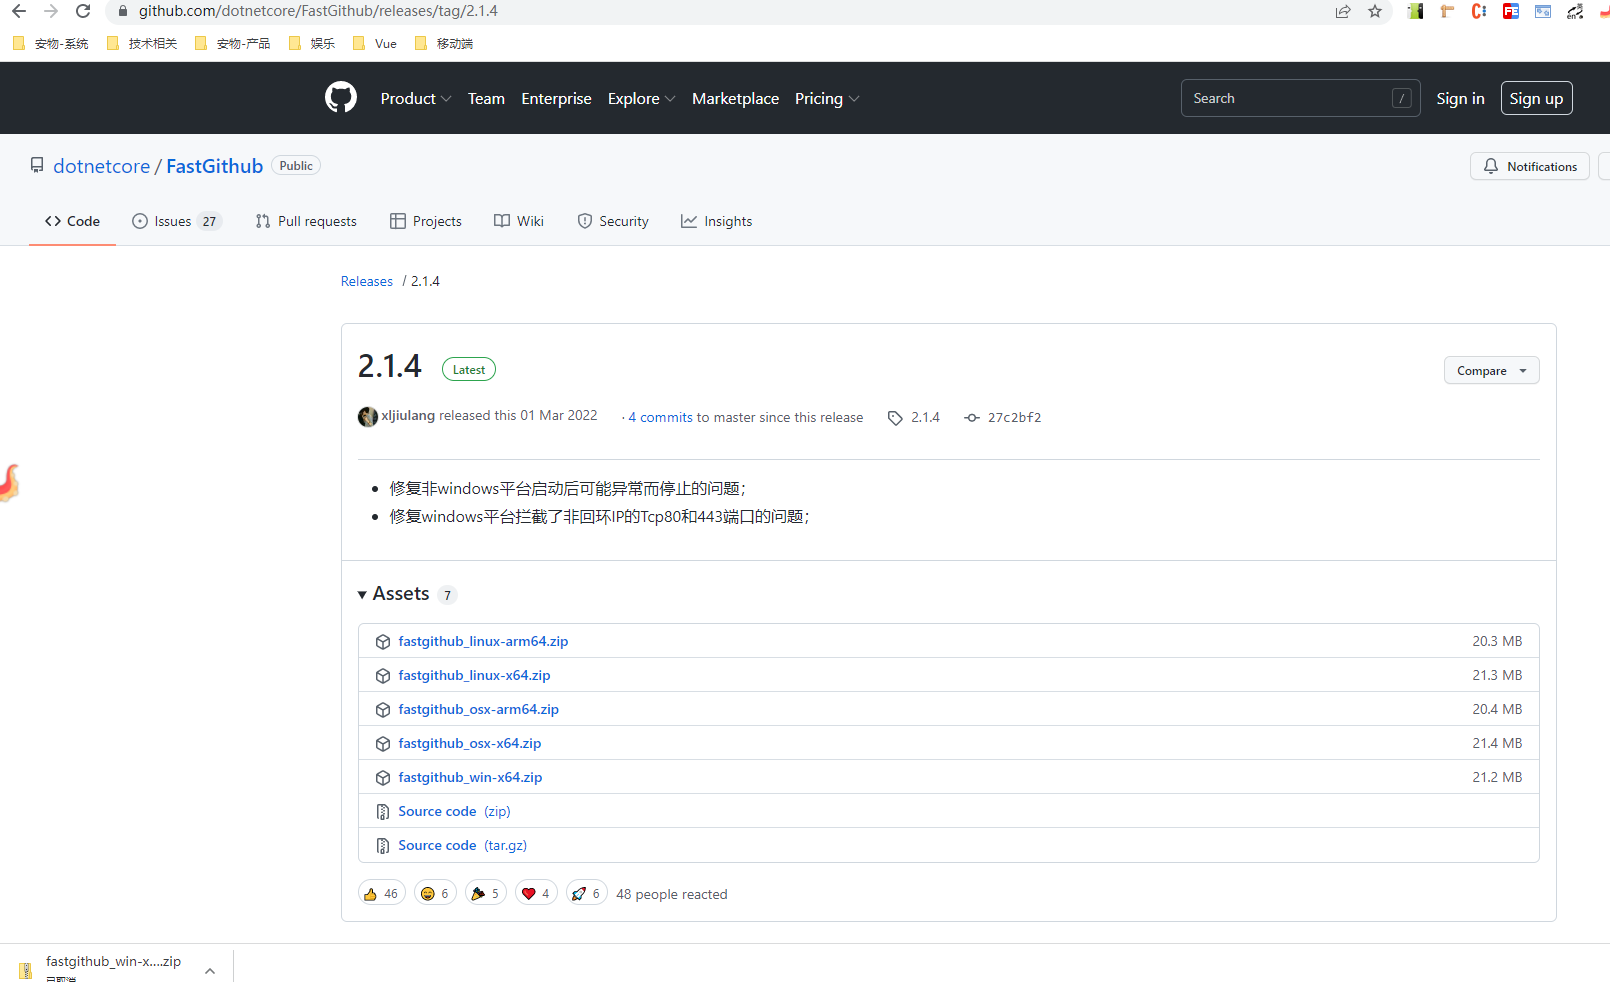Click the zip file icon for Source code (zip)
Screen dimensions: 1610x982
point(383,812)
